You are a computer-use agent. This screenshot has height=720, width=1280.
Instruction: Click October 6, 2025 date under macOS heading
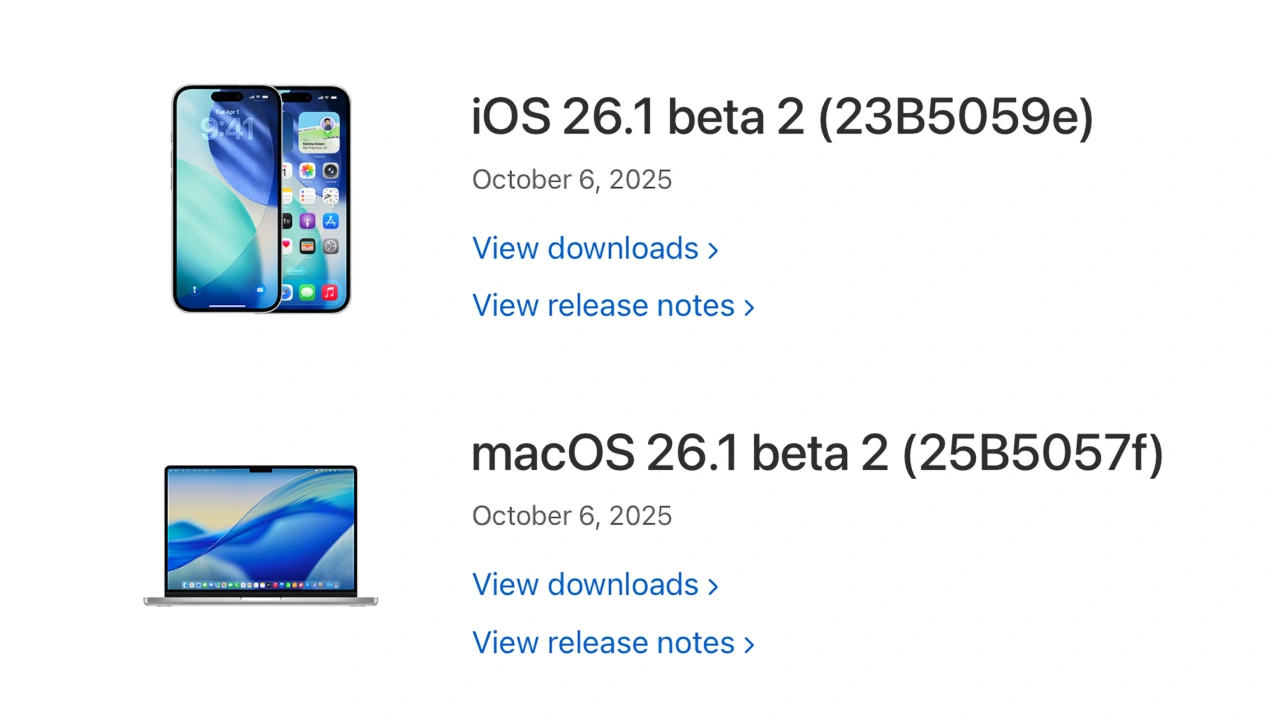(572, 516)
